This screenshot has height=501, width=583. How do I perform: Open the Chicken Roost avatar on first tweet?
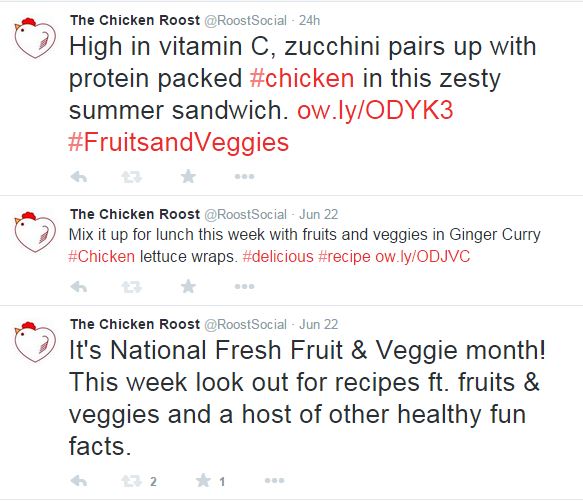tap(35, 38)
